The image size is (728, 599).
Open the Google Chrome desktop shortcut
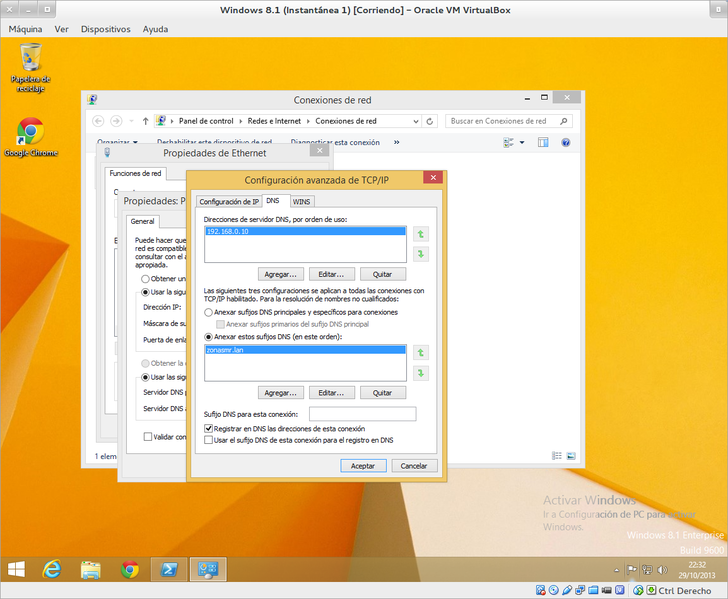pos(31,137)
